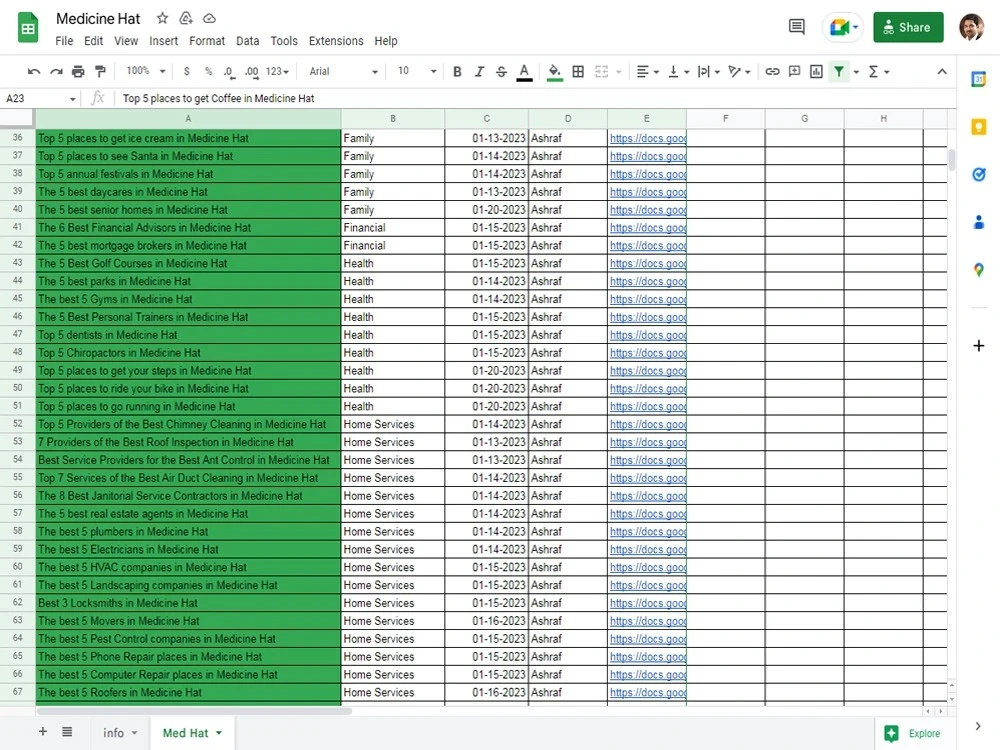Screen dimensions: 1000x750
Task: Open text rotation dropdown
Action: (x=739, y=71)
